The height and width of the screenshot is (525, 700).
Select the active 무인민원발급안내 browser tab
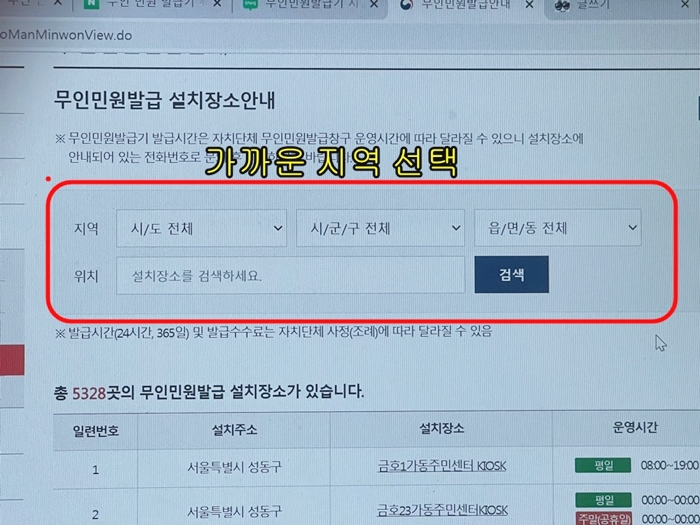pyautogui.click(x=464, y=5)
